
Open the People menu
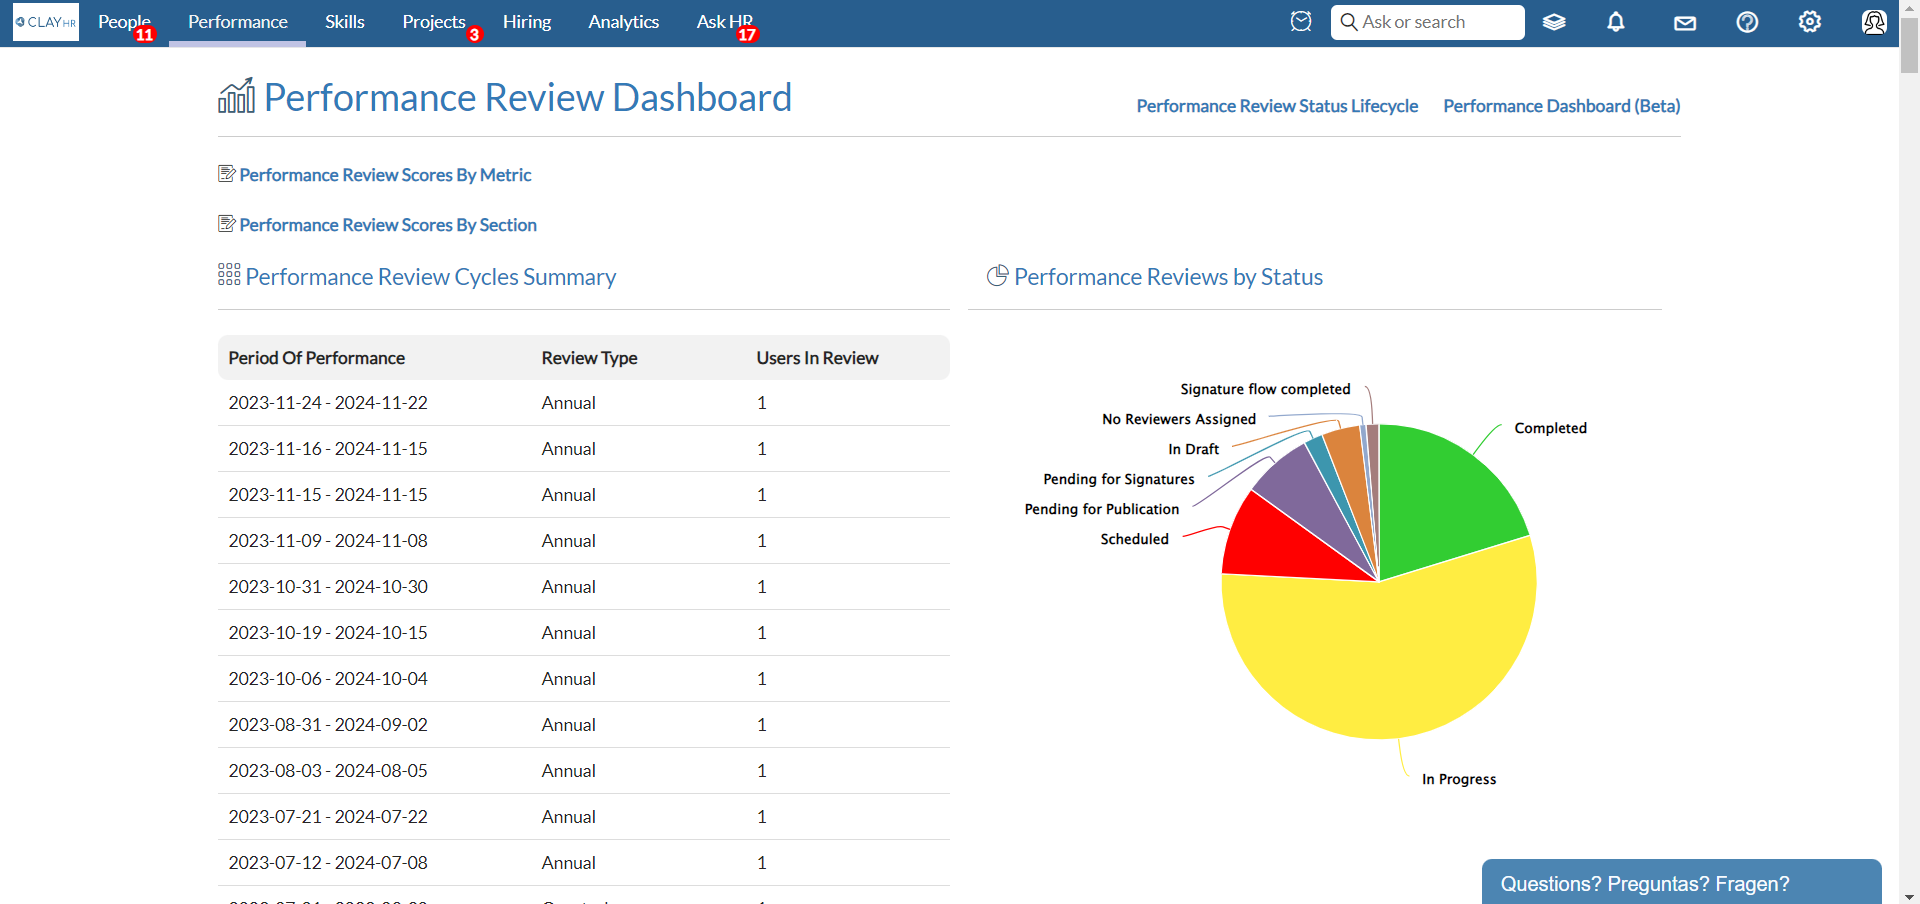[x=125, y=22]
